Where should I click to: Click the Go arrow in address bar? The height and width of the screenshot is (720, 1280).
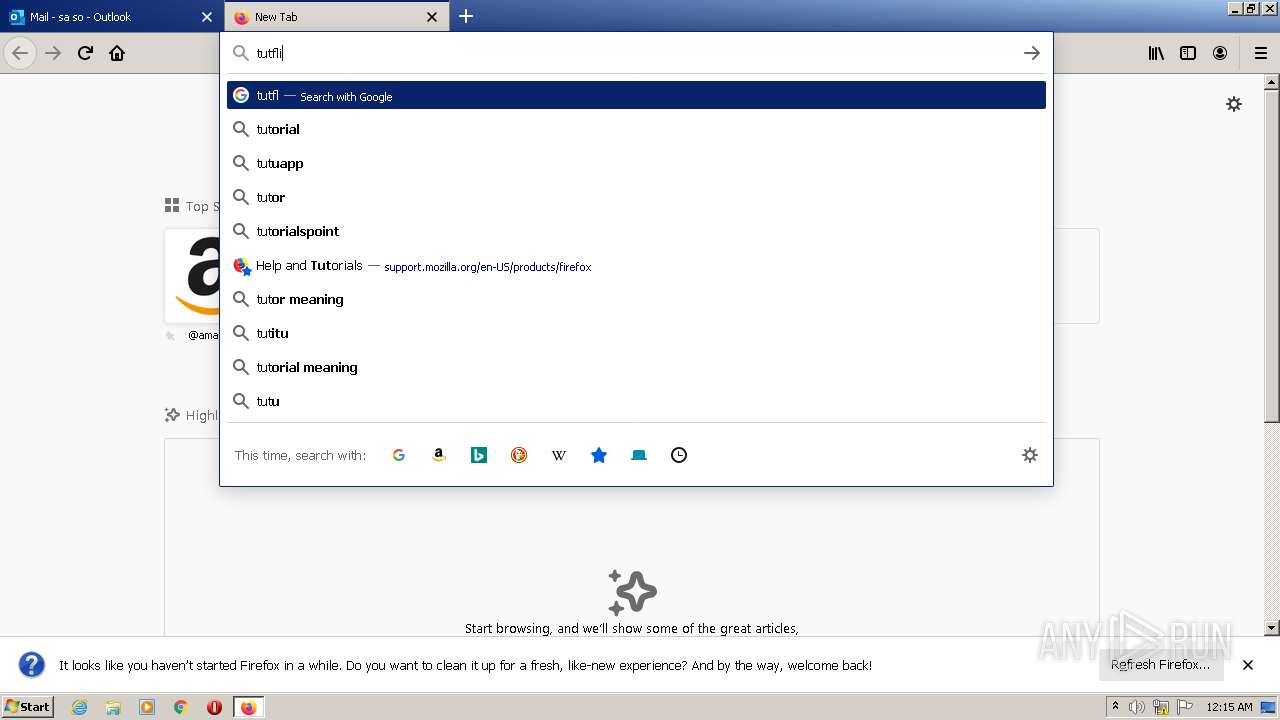tap(1032, 53)
